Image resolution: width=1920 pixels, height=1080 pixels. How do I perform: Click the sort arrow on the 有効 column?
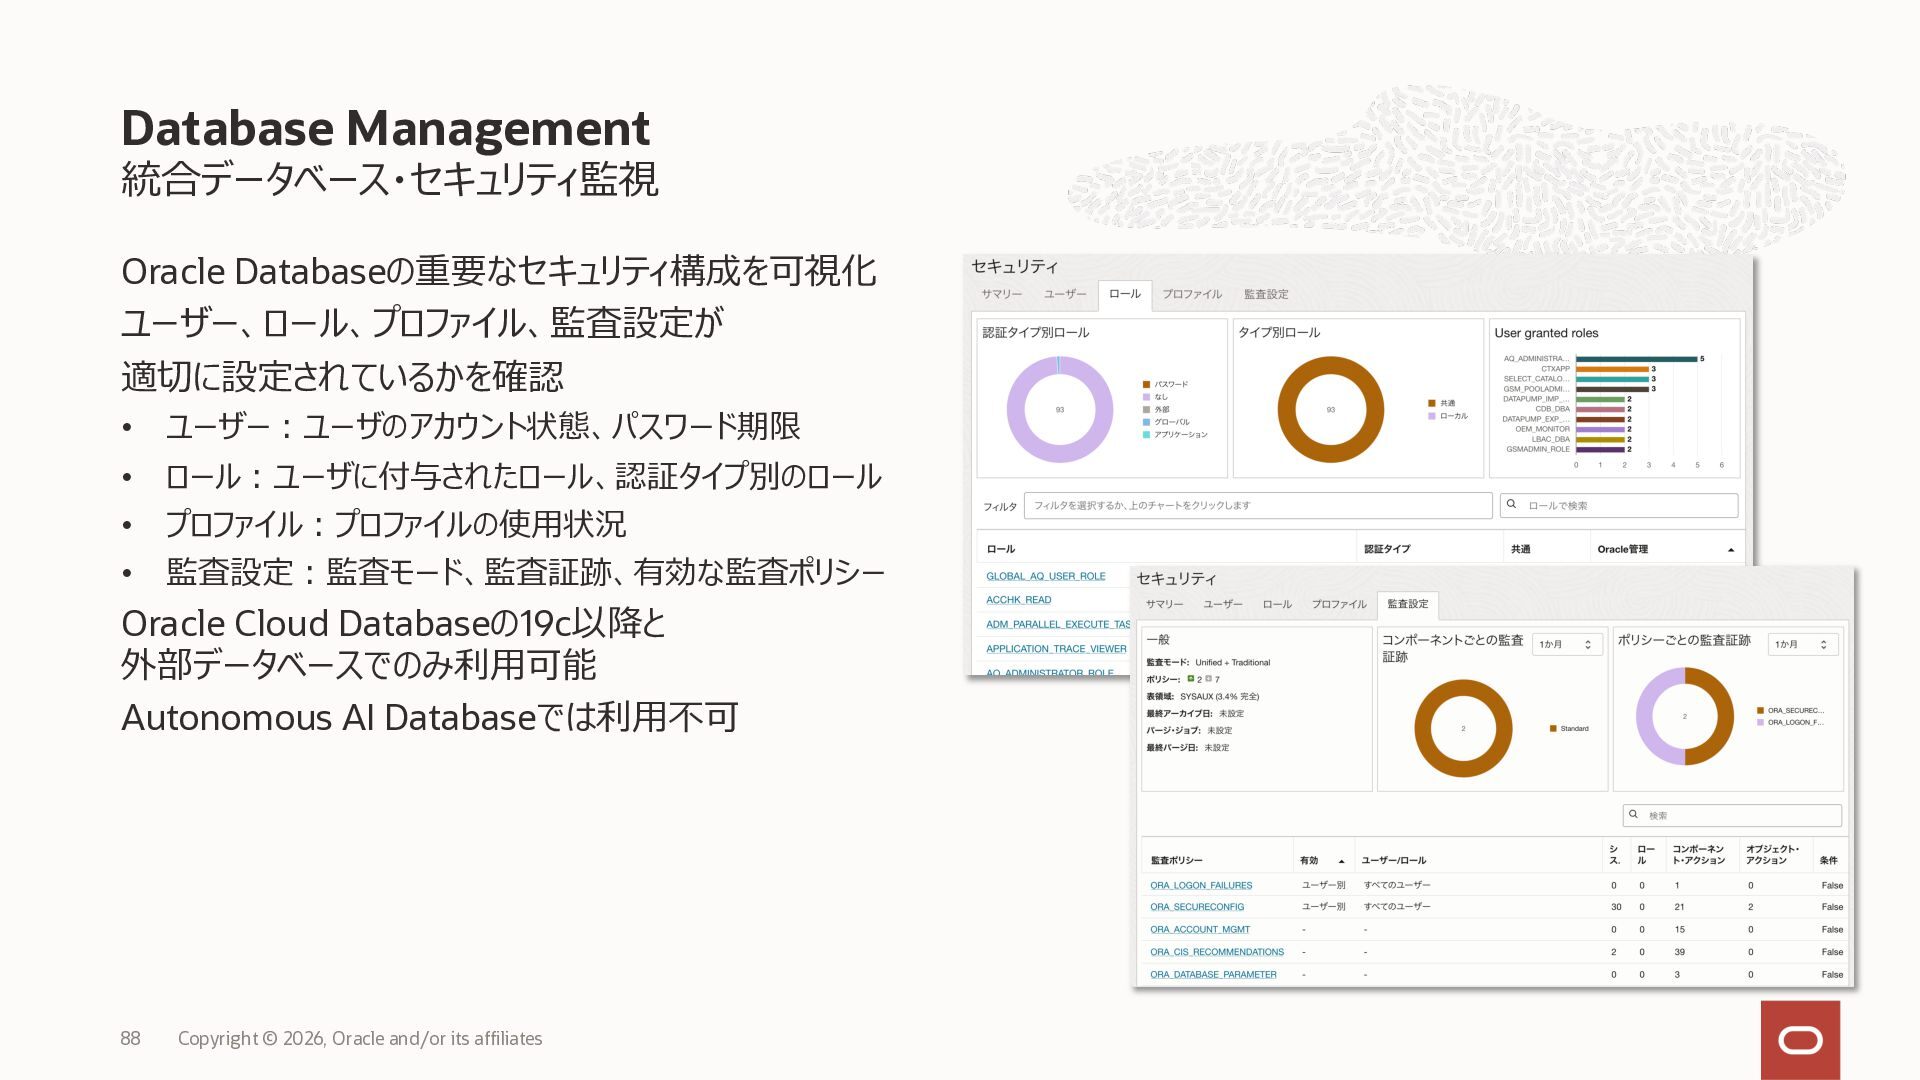coord(1341,861)
